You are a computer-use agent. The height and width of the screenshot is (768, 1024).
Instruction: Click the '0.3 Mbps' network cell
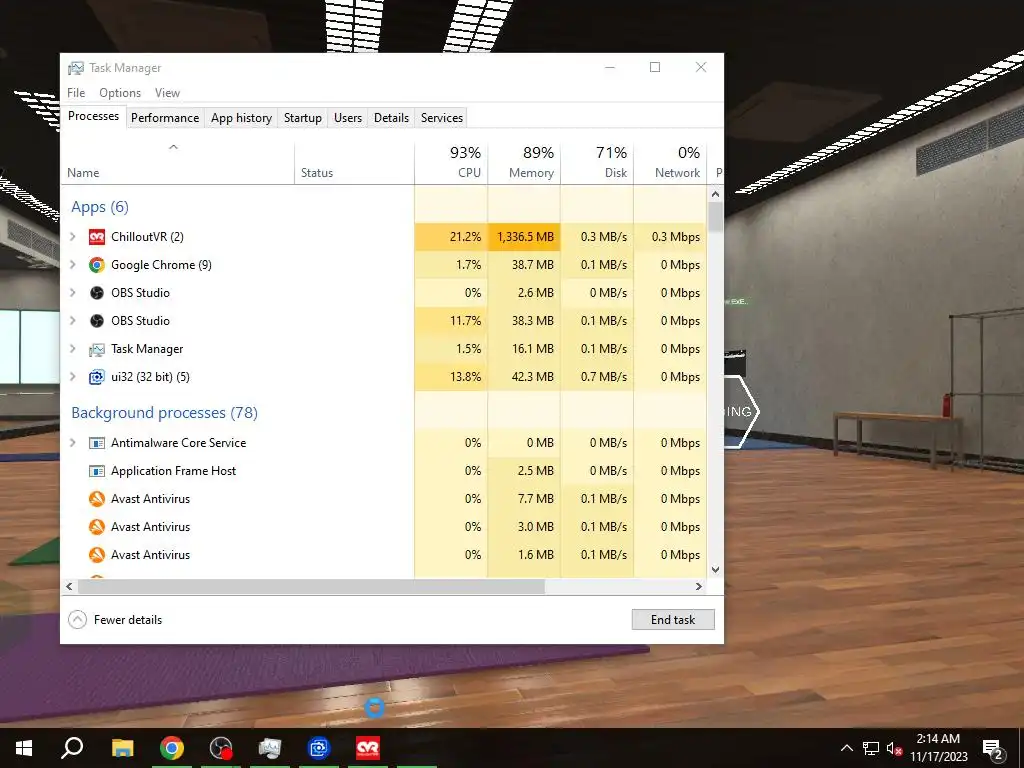pyautogui.click(x=670, y=237)
